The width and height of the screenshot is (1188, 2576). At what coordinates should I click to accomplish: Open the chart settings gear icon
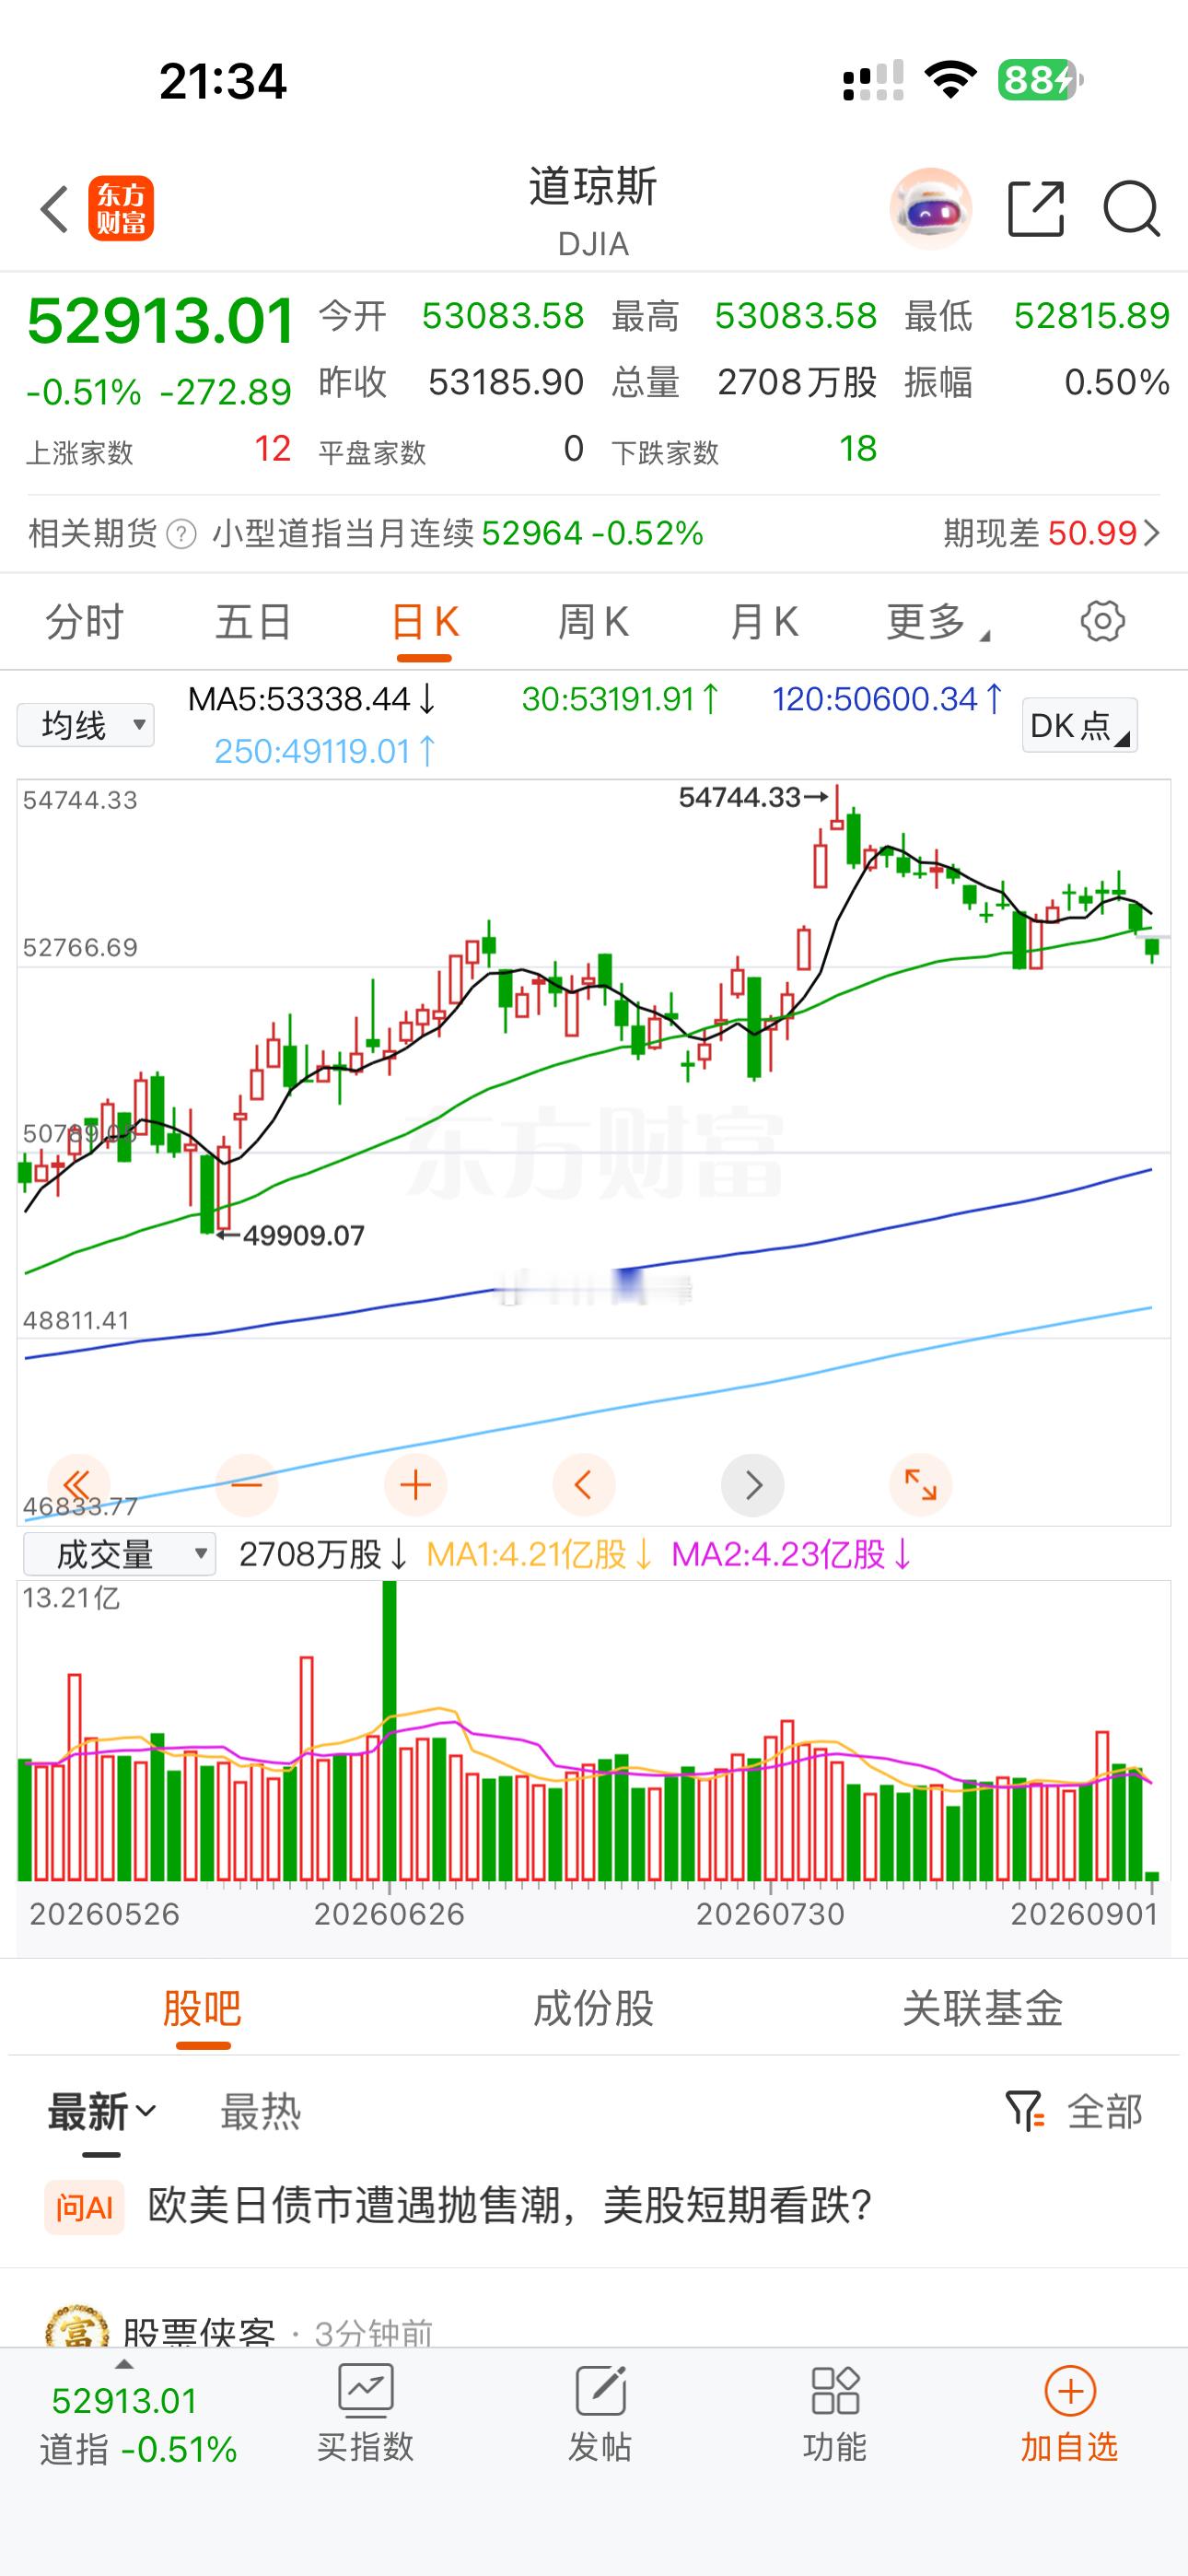coord(1102,621)
